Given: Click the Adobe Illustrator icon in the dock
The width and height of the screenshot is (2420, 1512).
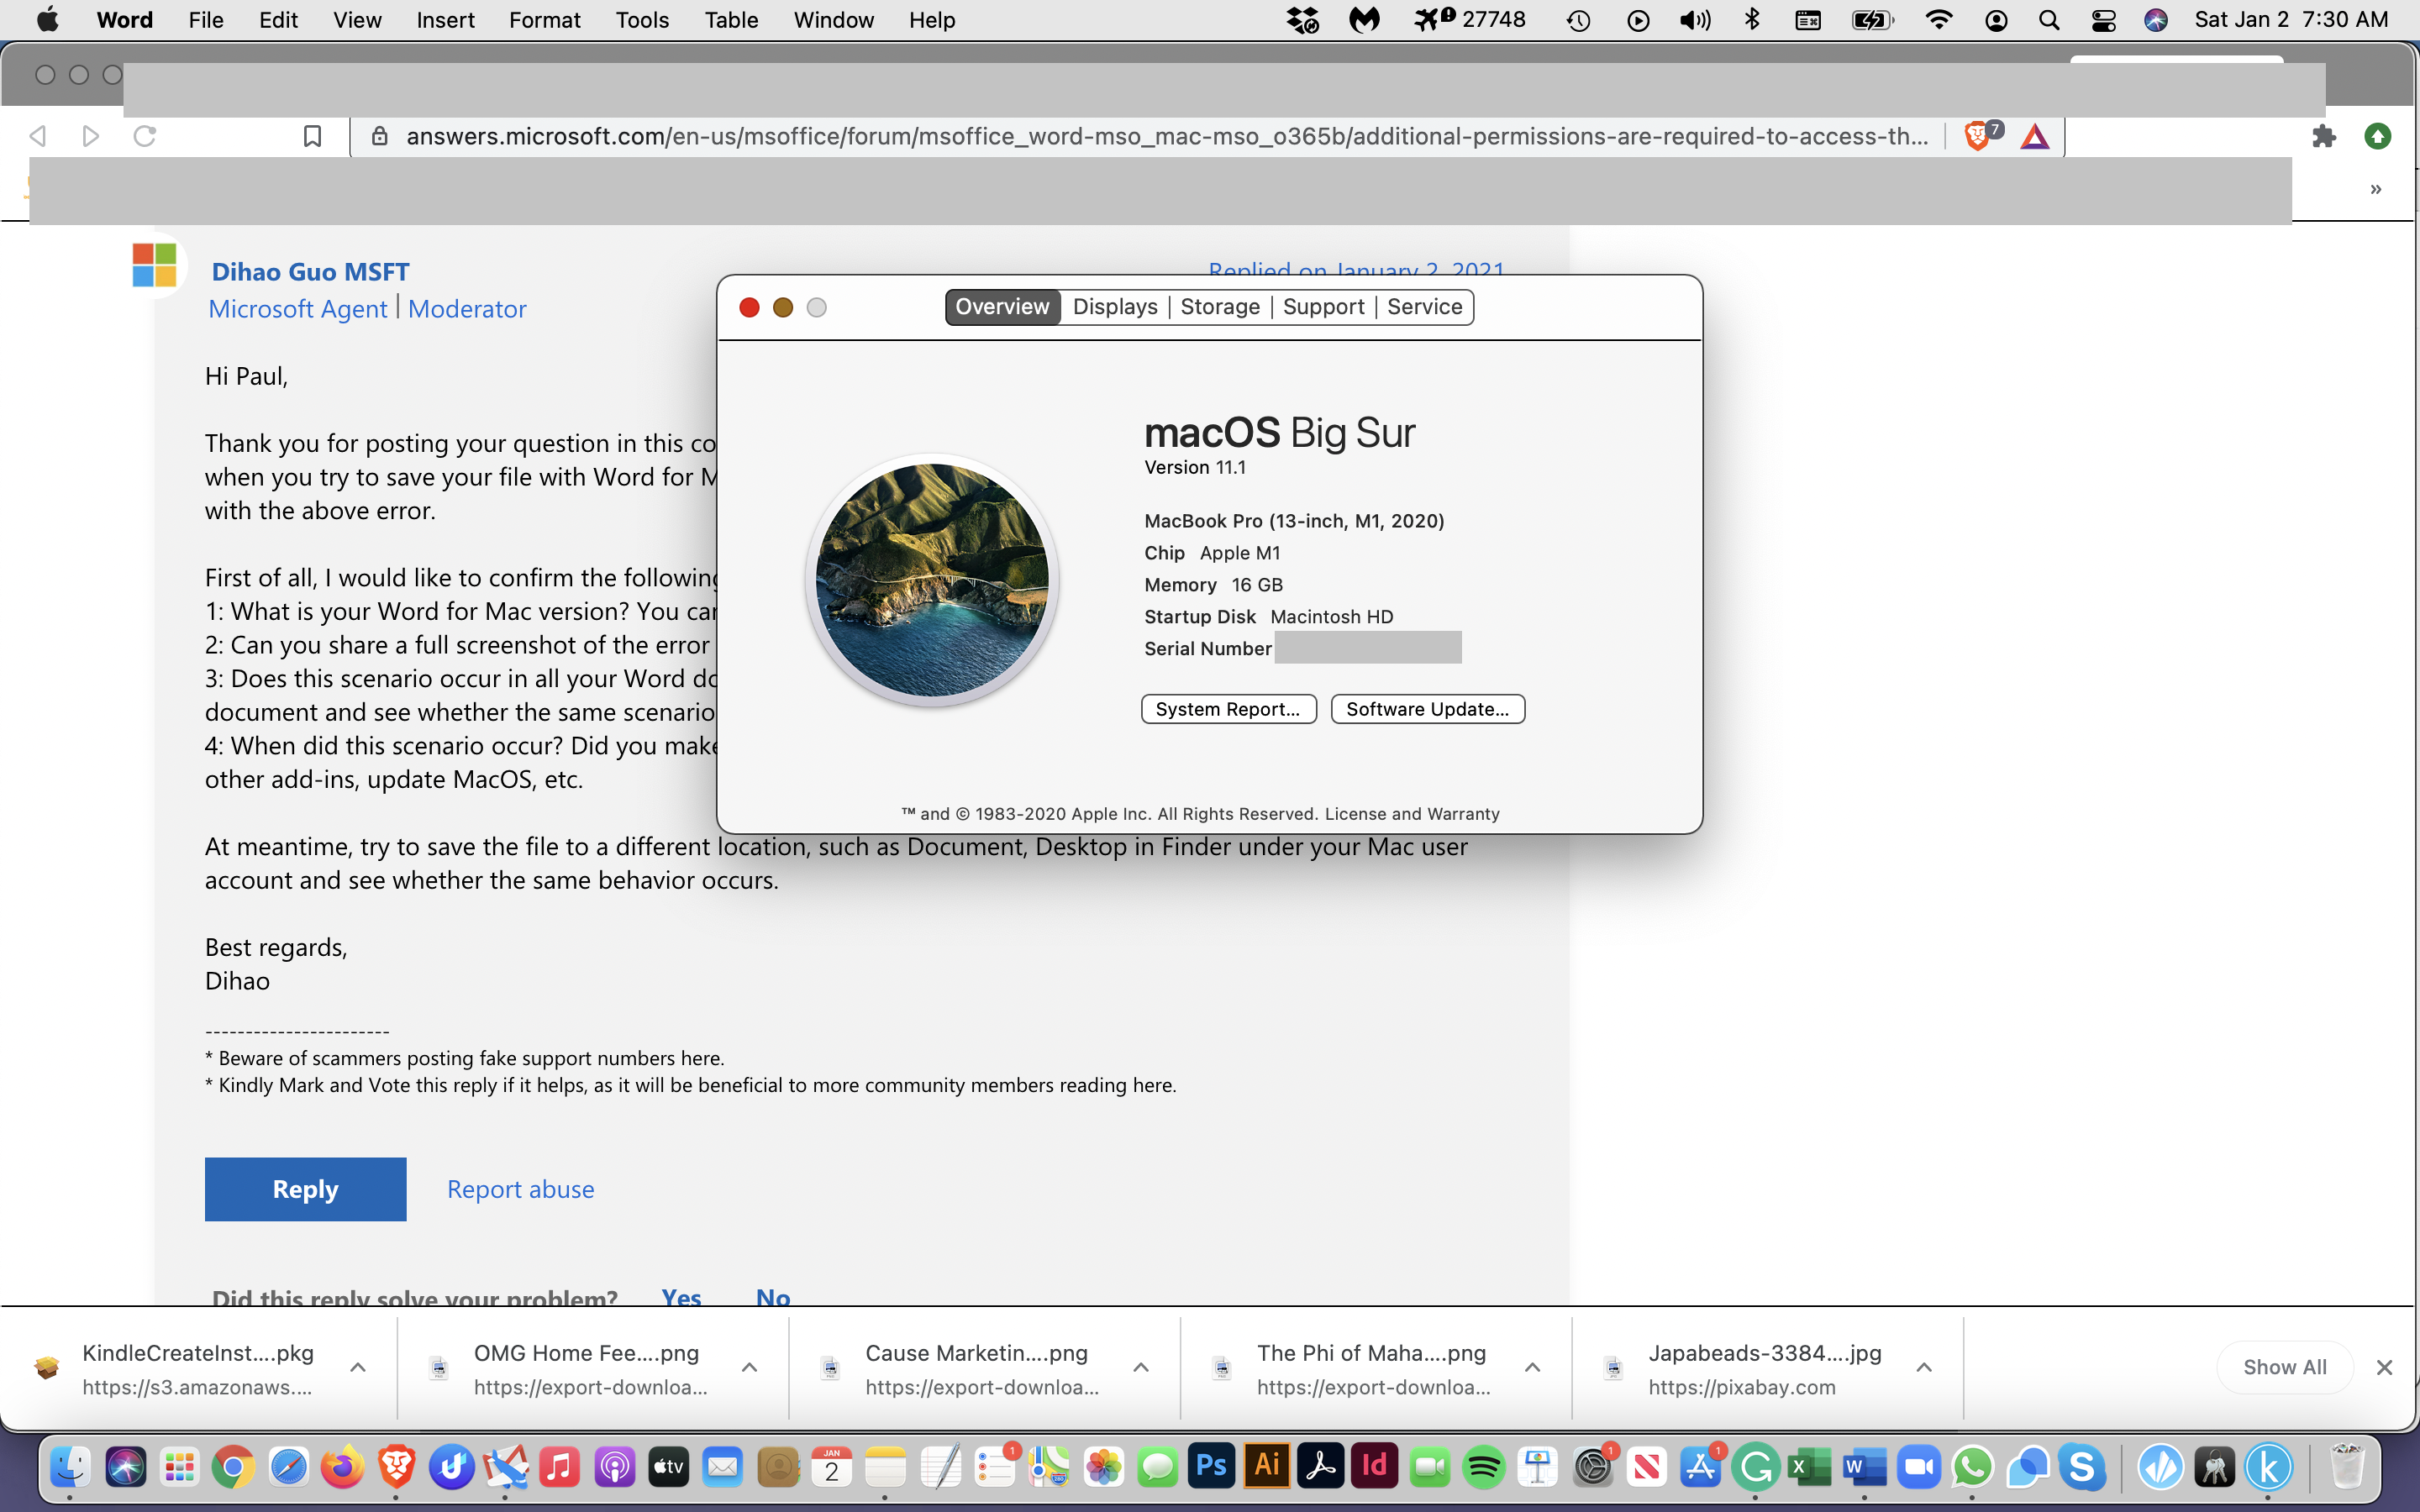Looking at the screenshot, I should (1266, 1468).
